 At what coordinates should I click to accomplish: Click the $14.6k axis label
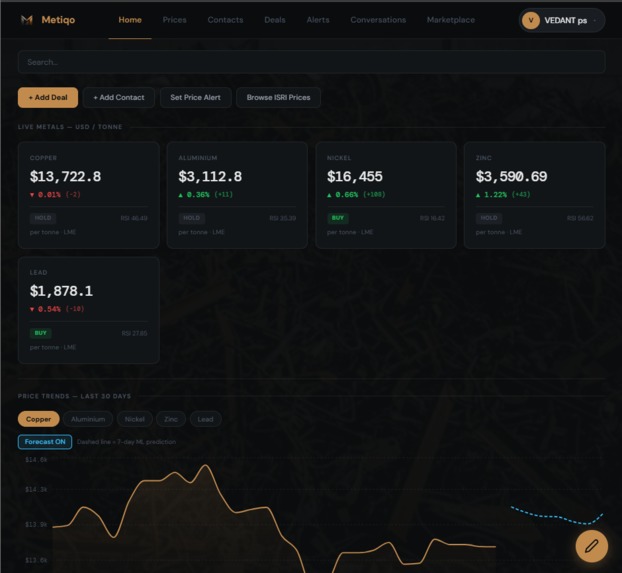pos(36,460)
